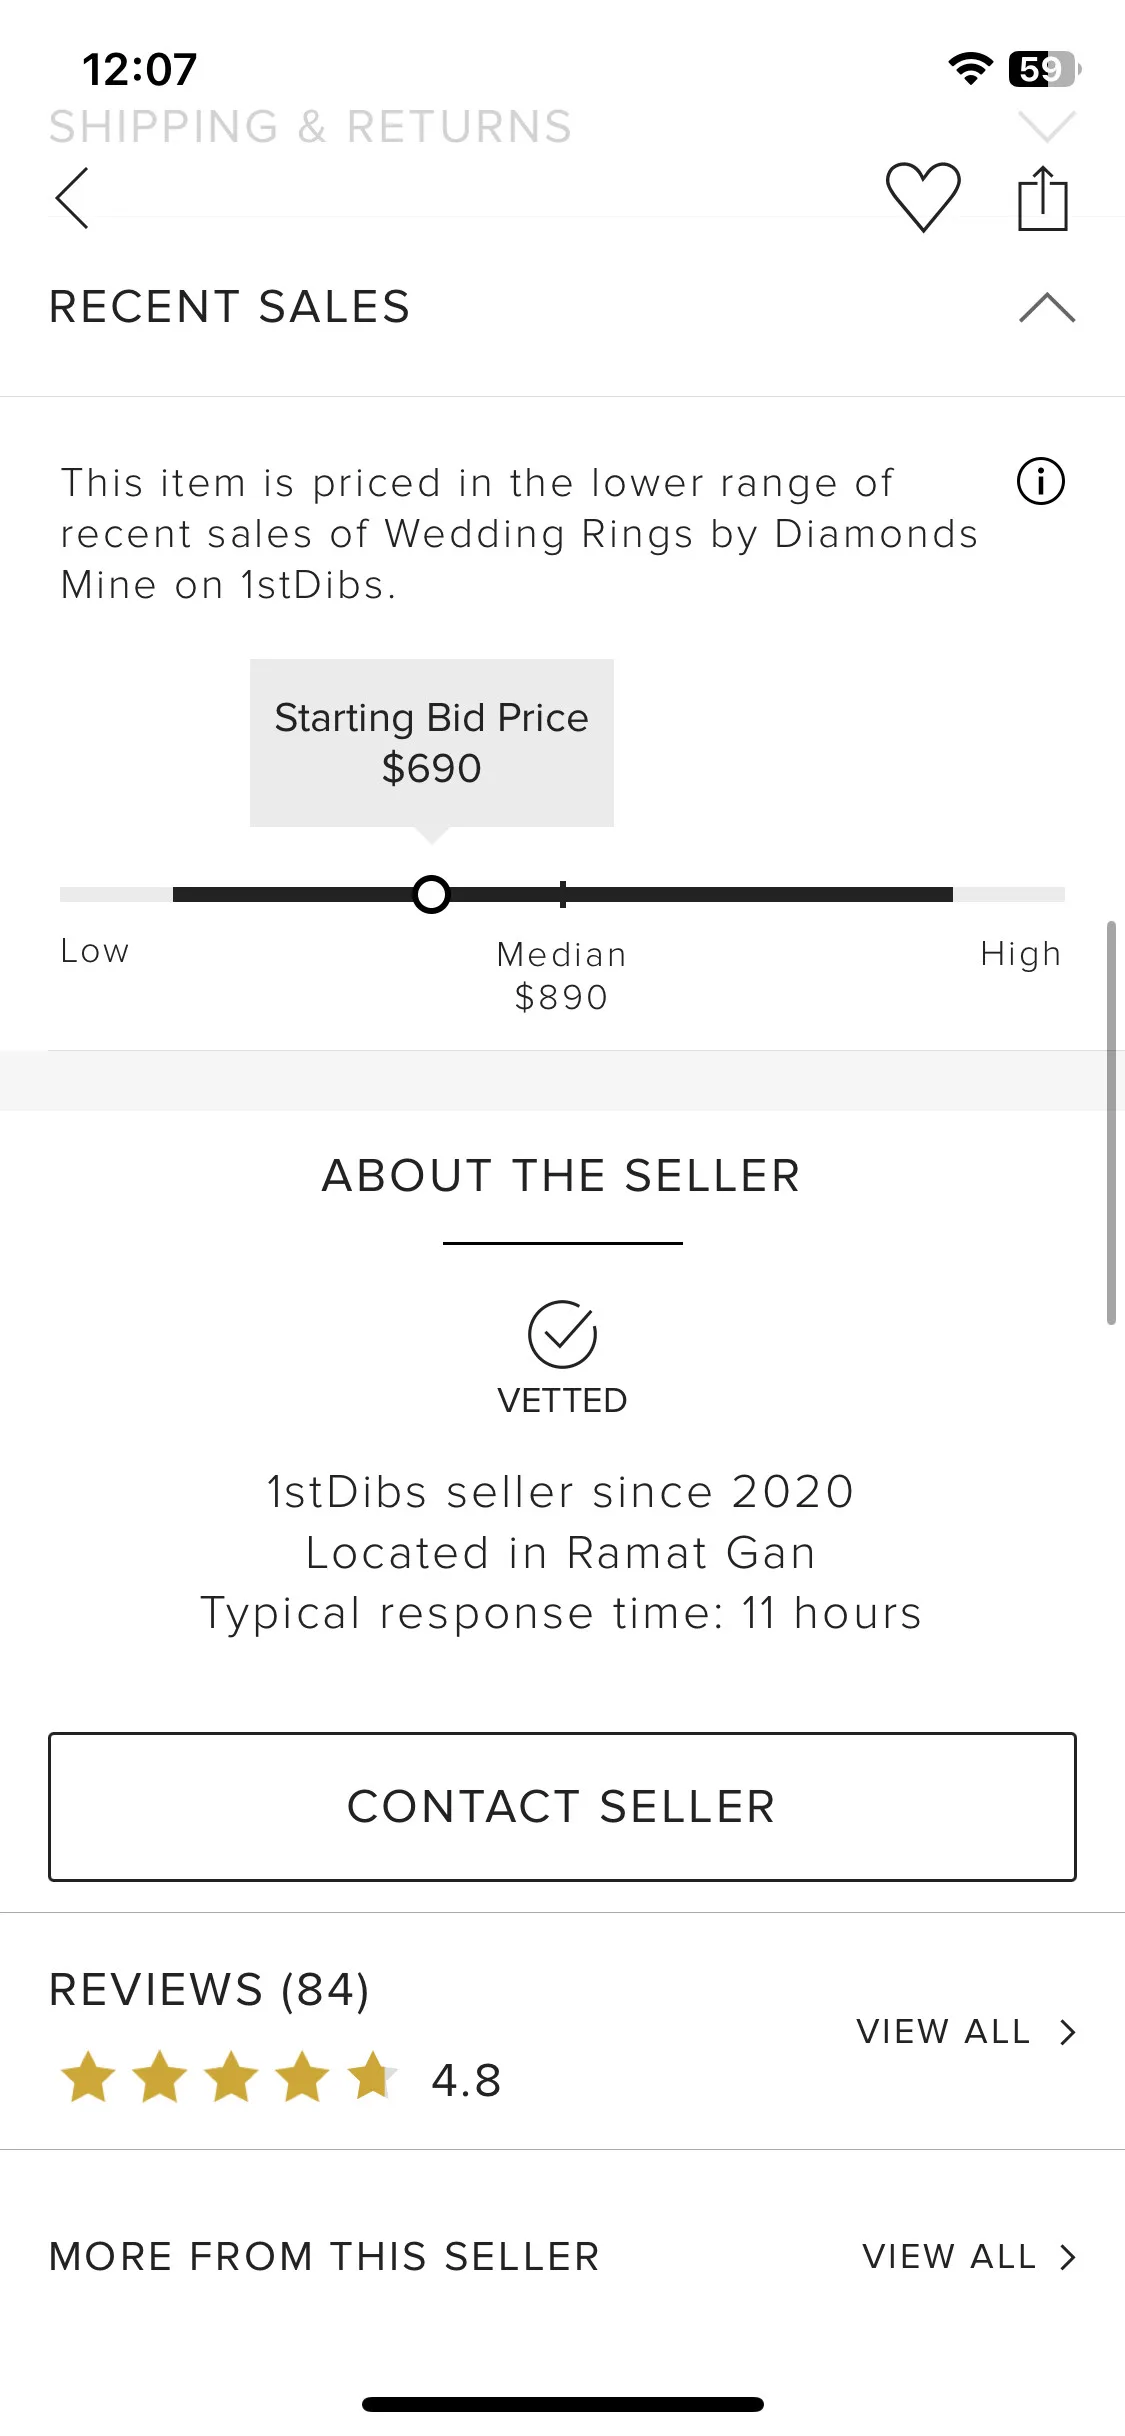1125x2436 pixels.
Task: Tap the gold star rating row
Action: point(230,2077)
